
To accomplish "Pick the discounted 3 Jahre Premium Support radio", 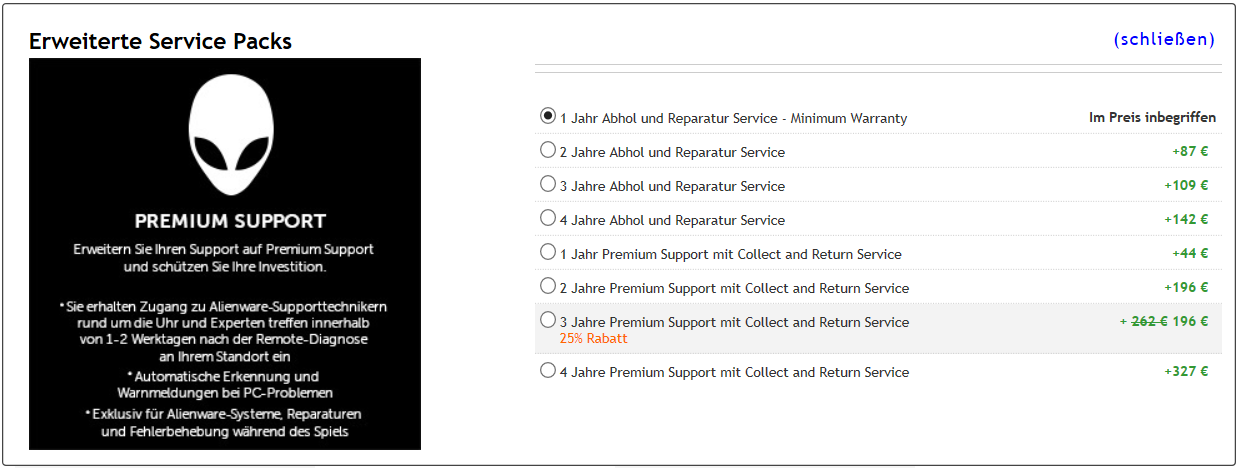I will coord(548,320).
